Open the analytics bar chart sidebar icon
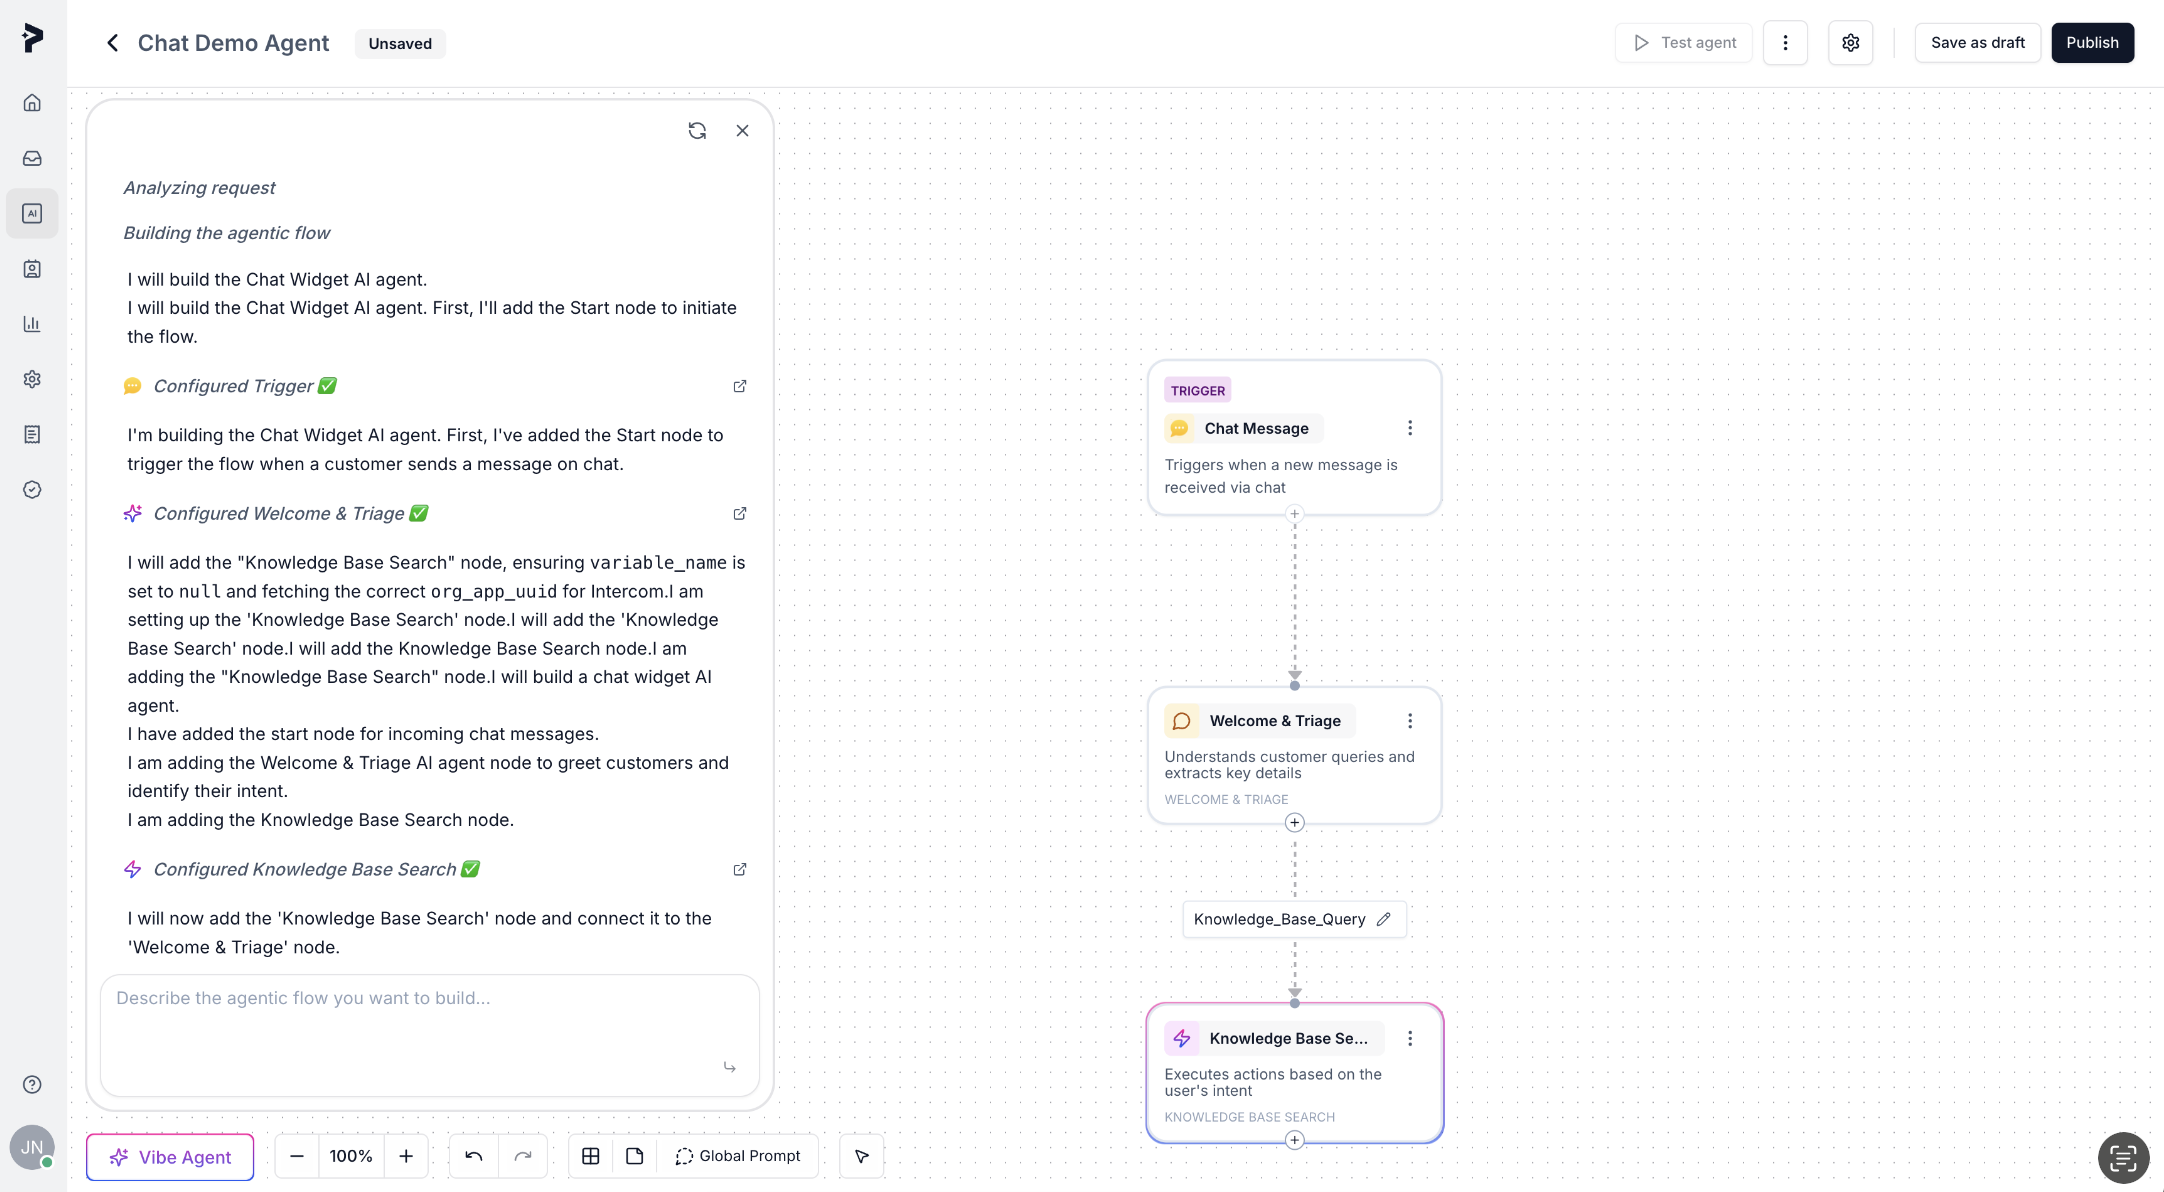The height and width of the screenshot is (1192, 2164). point(32,324)
